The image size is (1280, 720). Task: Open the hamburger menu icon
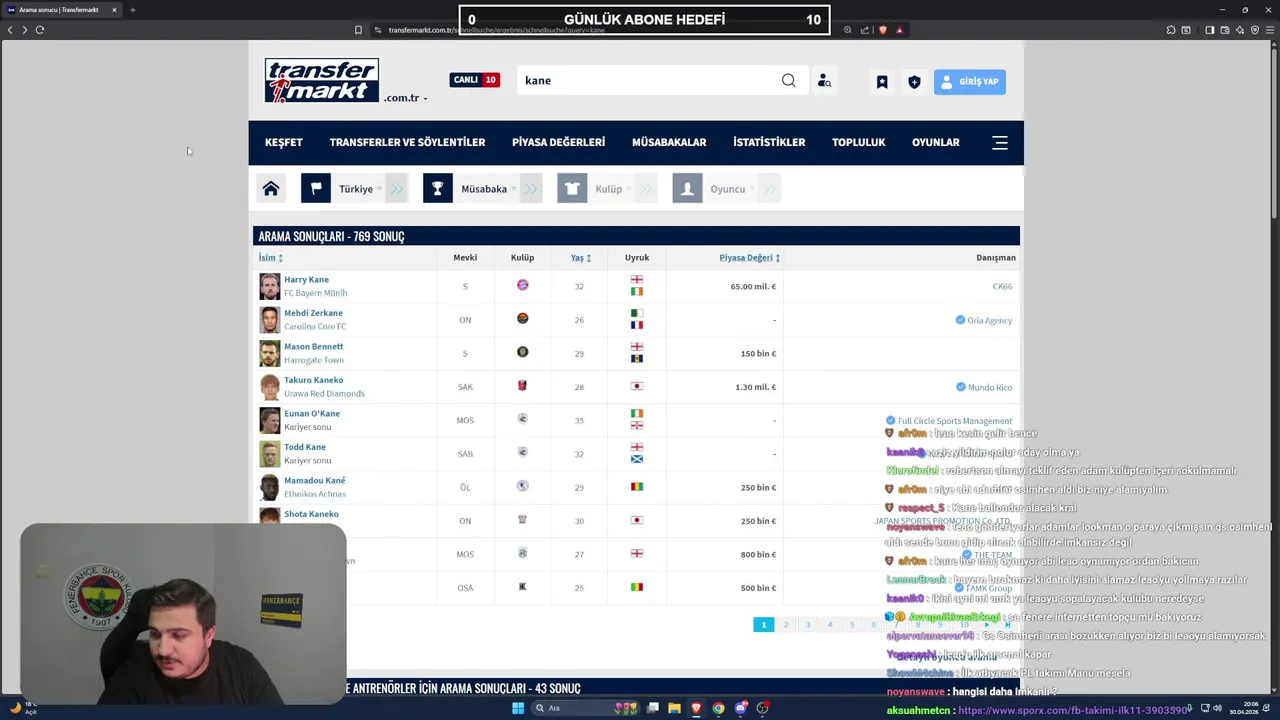click(x=1000, y=143)
